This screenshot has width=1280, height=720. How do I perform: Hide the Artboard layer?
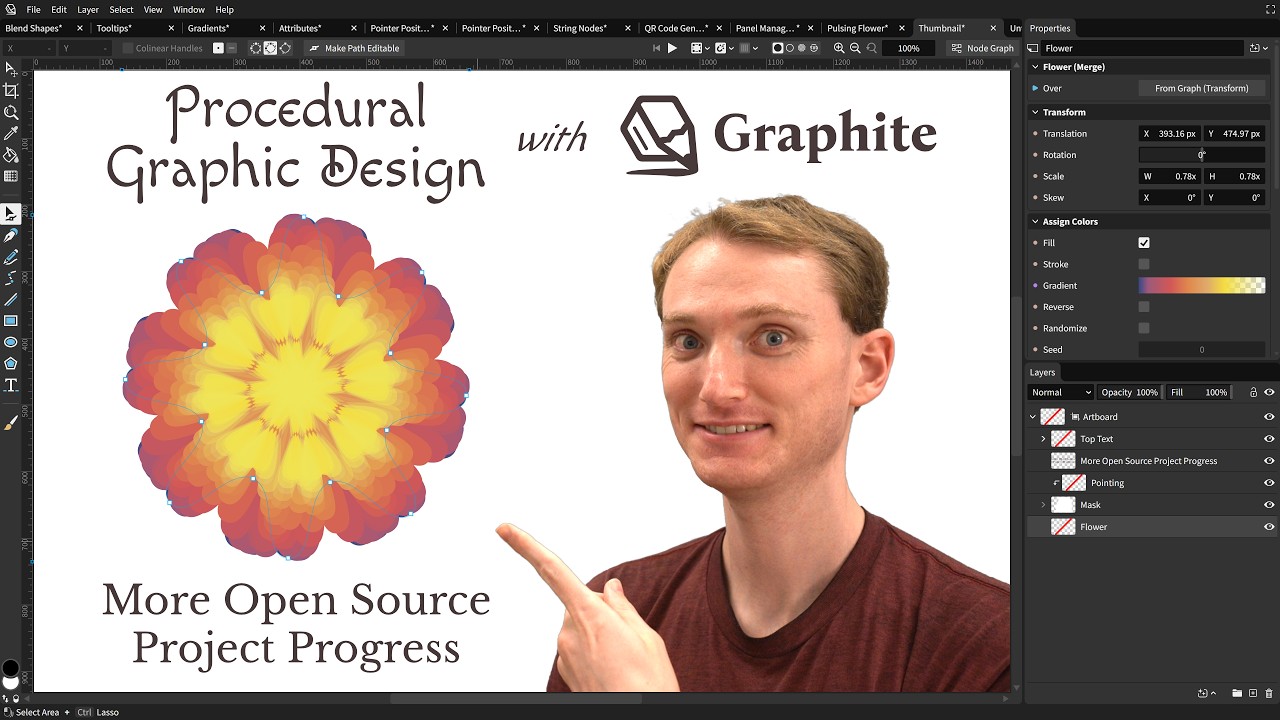(1269, 417)
